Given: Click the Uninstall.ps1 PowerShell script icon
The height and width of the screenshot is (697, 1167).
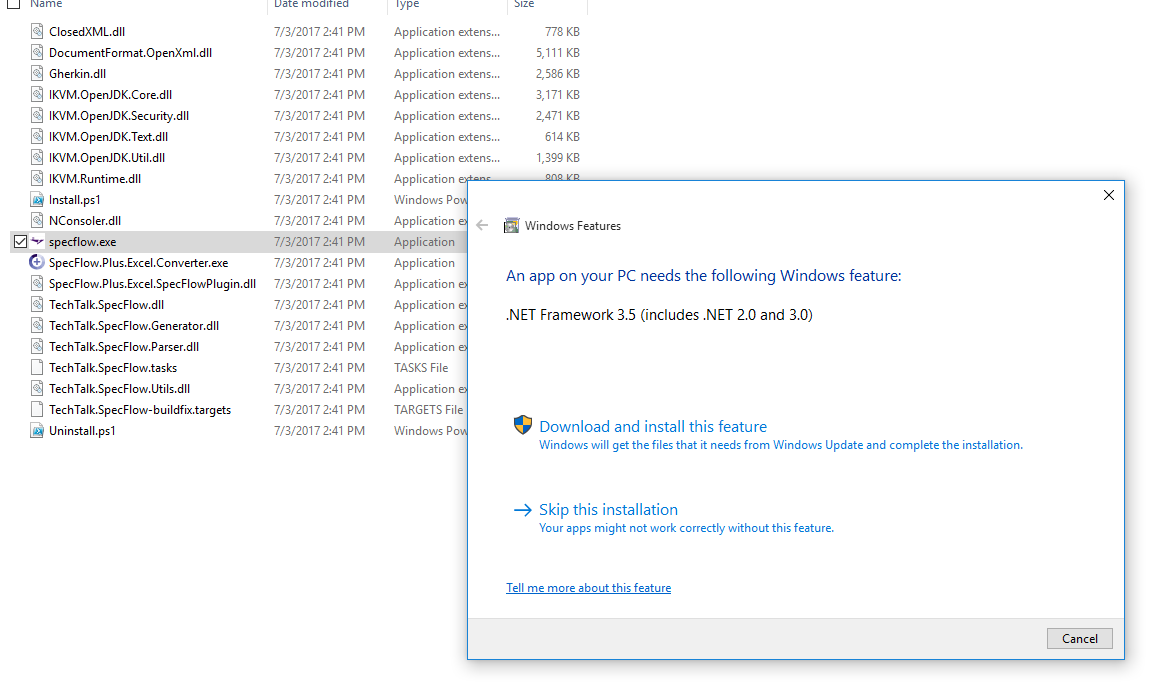Looking at the screenshot, I should (35, 430).
